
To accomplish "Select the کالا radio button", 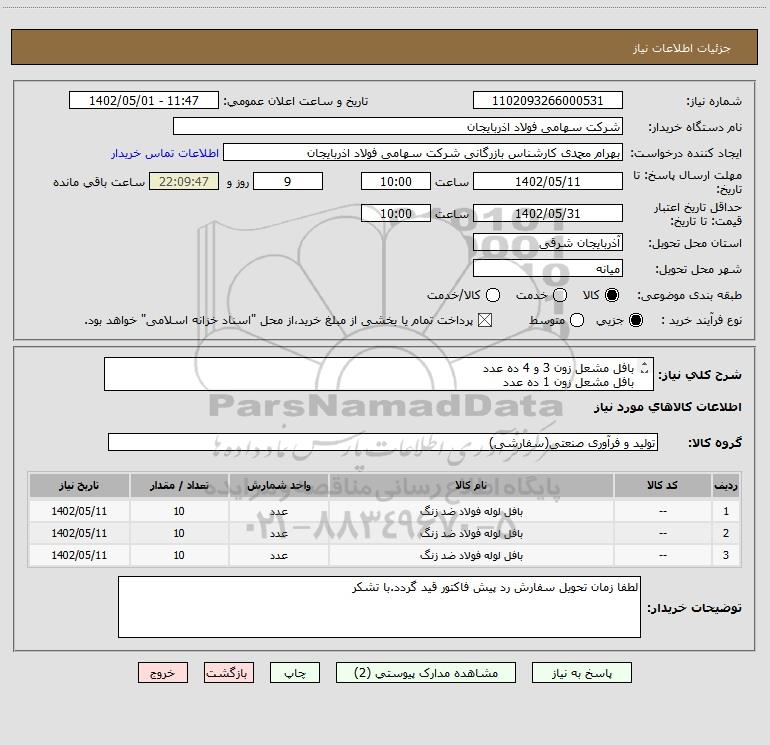I will pos(612,295).
